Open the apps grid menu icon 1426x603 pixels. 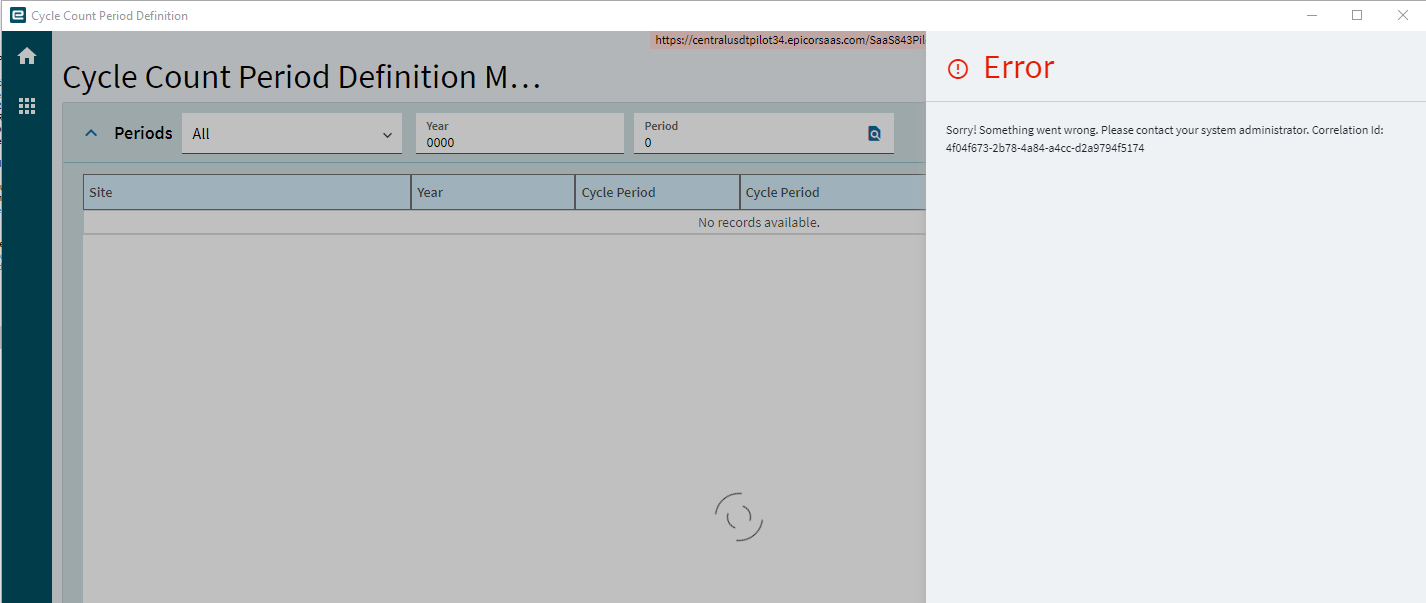pyautogui.click(x=27, y=106)
